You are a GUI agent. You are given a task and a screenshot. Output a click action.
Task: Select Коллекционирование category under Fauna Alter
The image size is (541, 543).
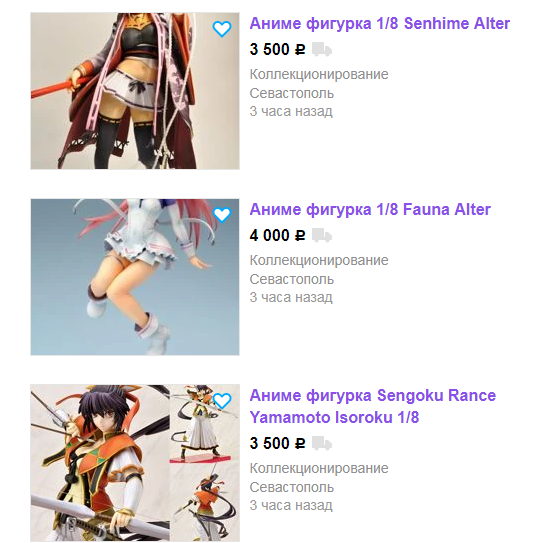319,260
